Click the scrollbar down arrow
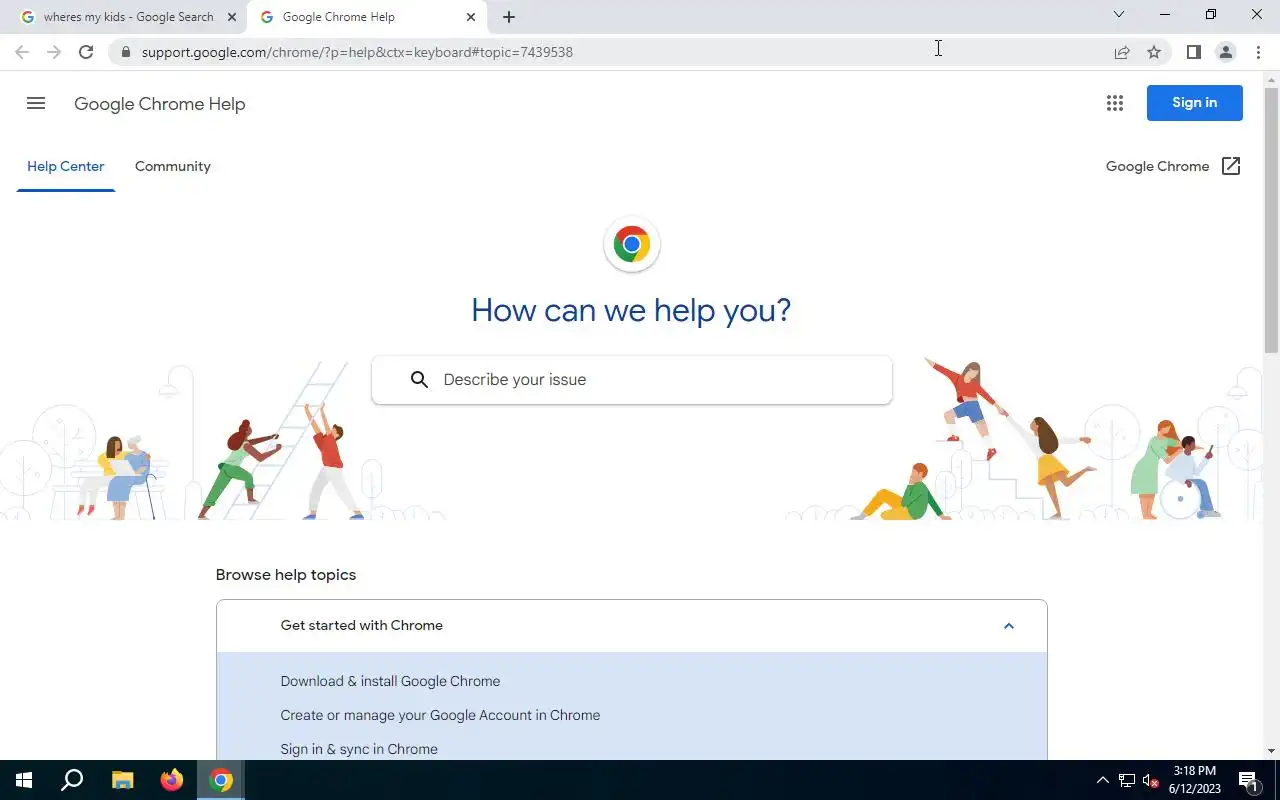This screenshot has width=1280, height=800. (1271, 751)
